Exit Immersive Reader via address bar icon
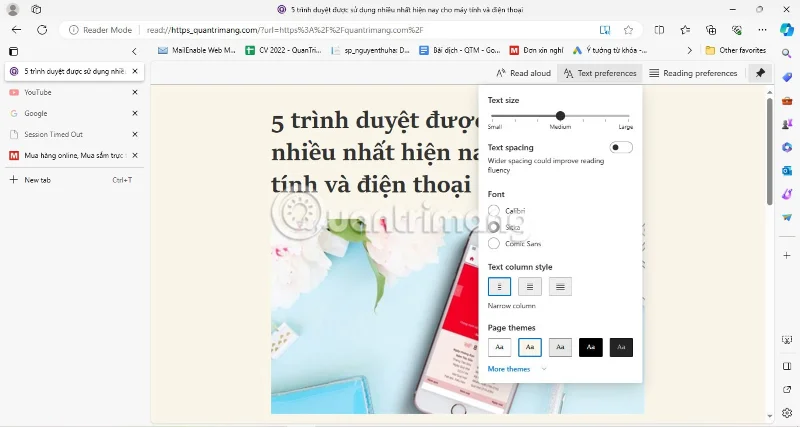Viewport: 800px width, 427px height. 605,30
